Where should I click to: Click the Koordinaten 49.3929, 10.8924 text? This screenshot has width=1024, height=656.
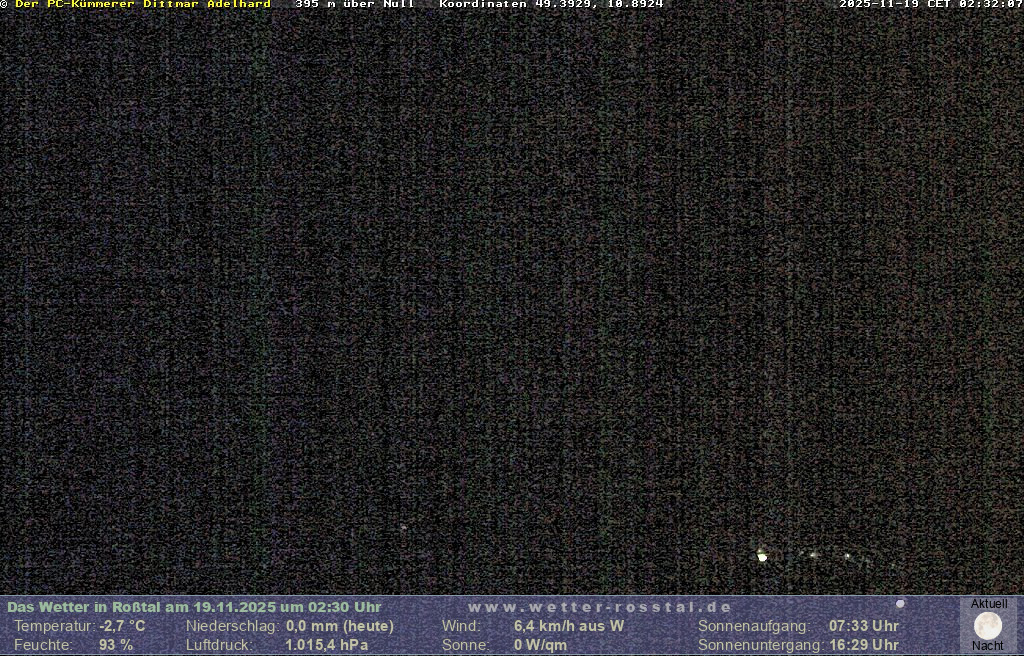(x=551, y=5)
